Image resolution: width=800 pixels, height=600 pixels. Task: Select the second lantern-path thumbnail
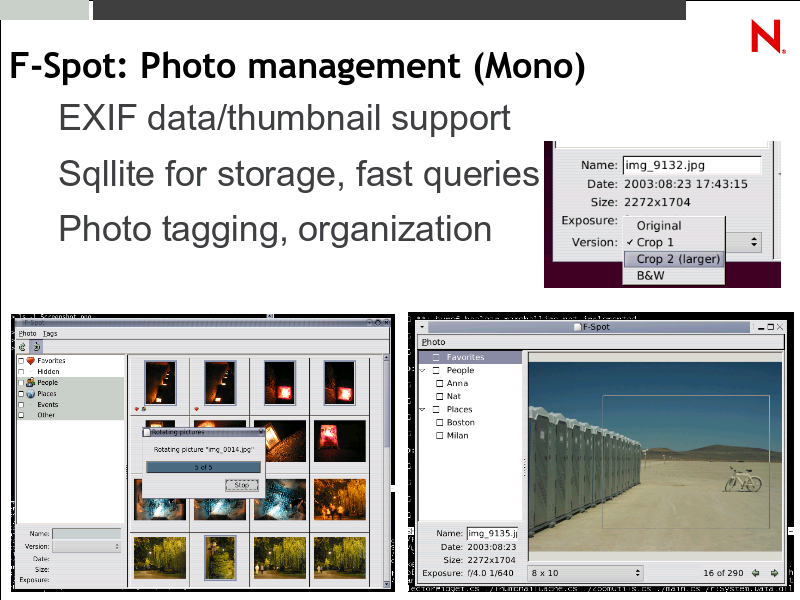coord(220,383)
